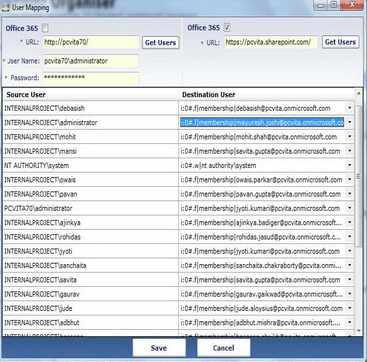Cancel the user mapping dialog
This screenshot has height=362, width=367.
click(224, 348)
